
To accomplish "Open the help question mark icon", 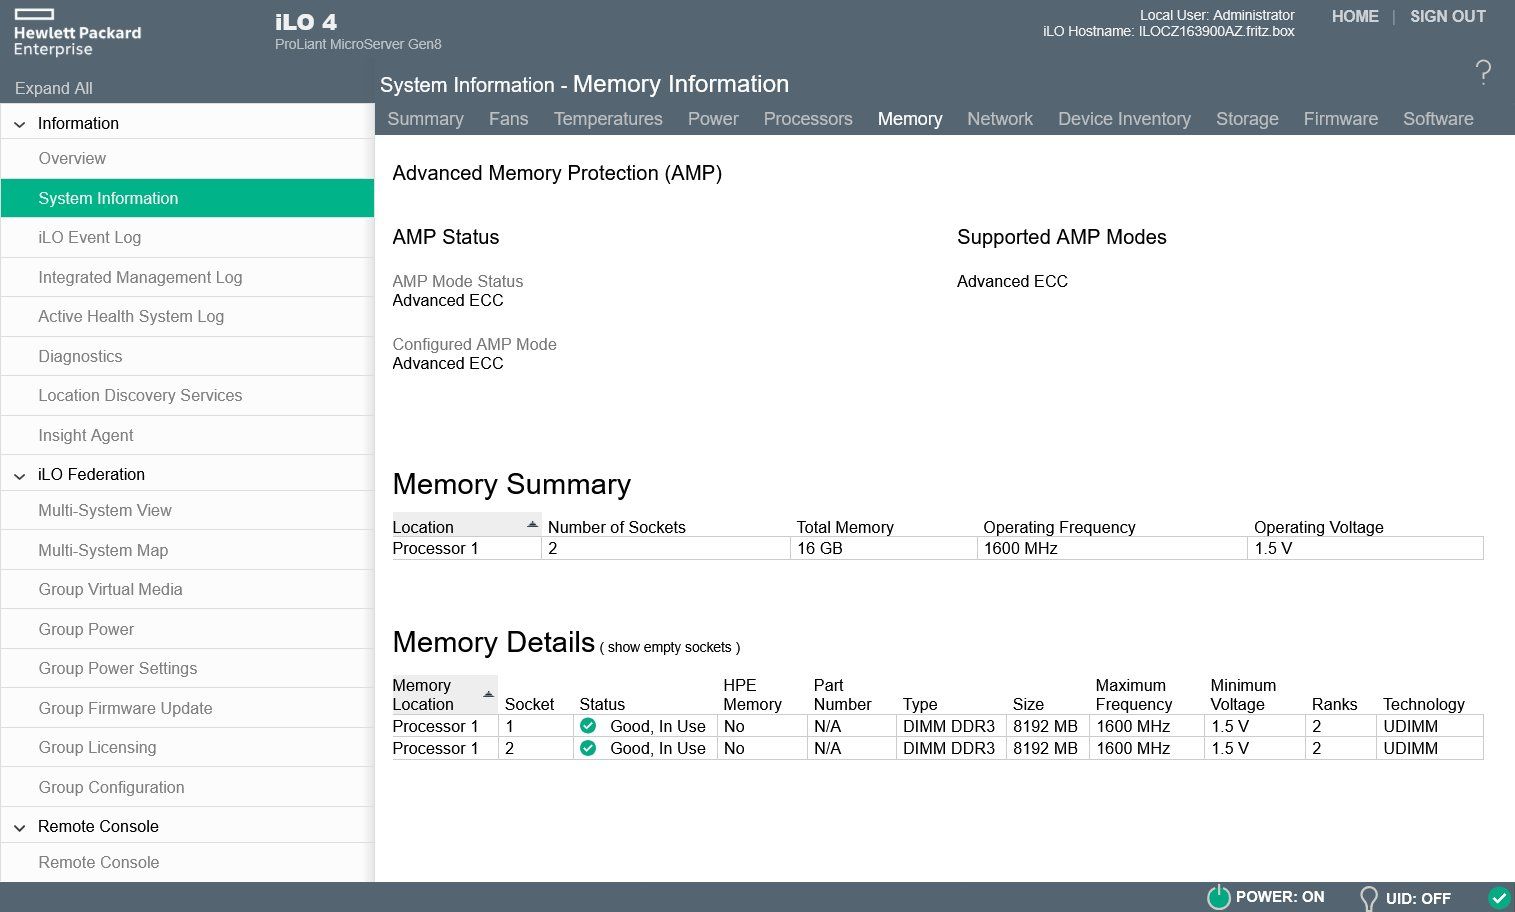I will click(1483, 72).
